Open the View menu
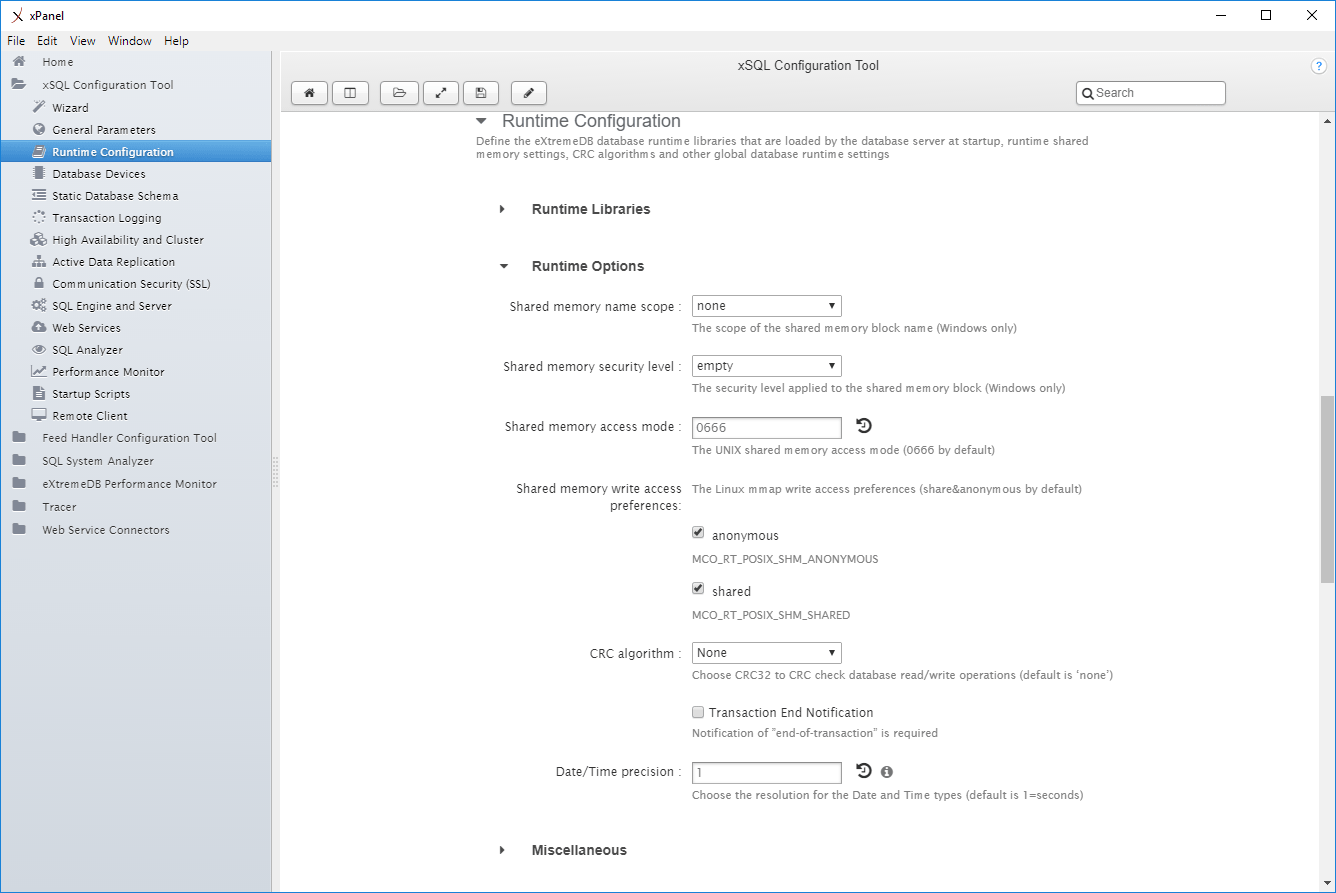 coord(83,41)
